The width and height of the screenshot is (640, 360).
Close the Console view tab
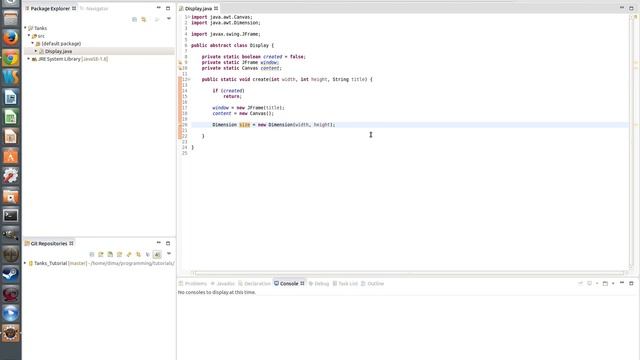[302, 283]
